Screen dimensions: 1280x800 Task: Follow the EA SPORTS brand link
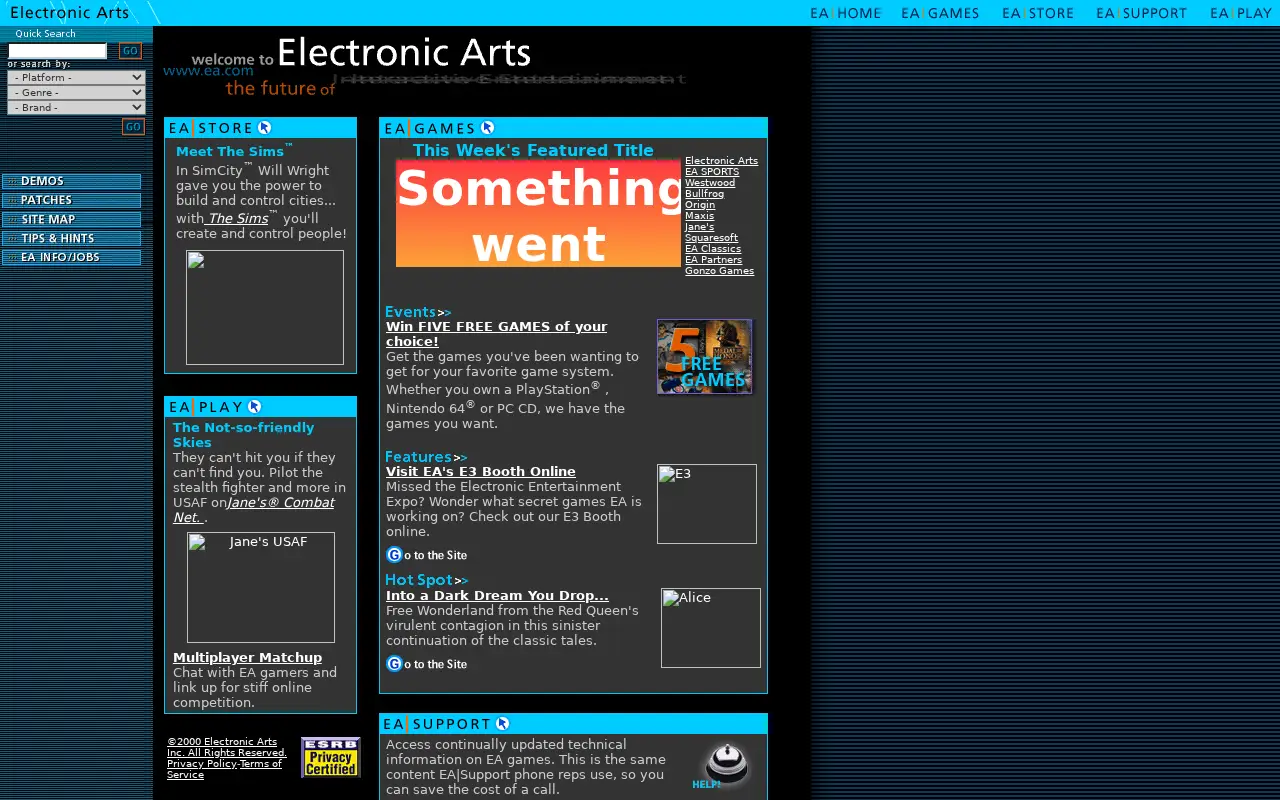point(712,172)
